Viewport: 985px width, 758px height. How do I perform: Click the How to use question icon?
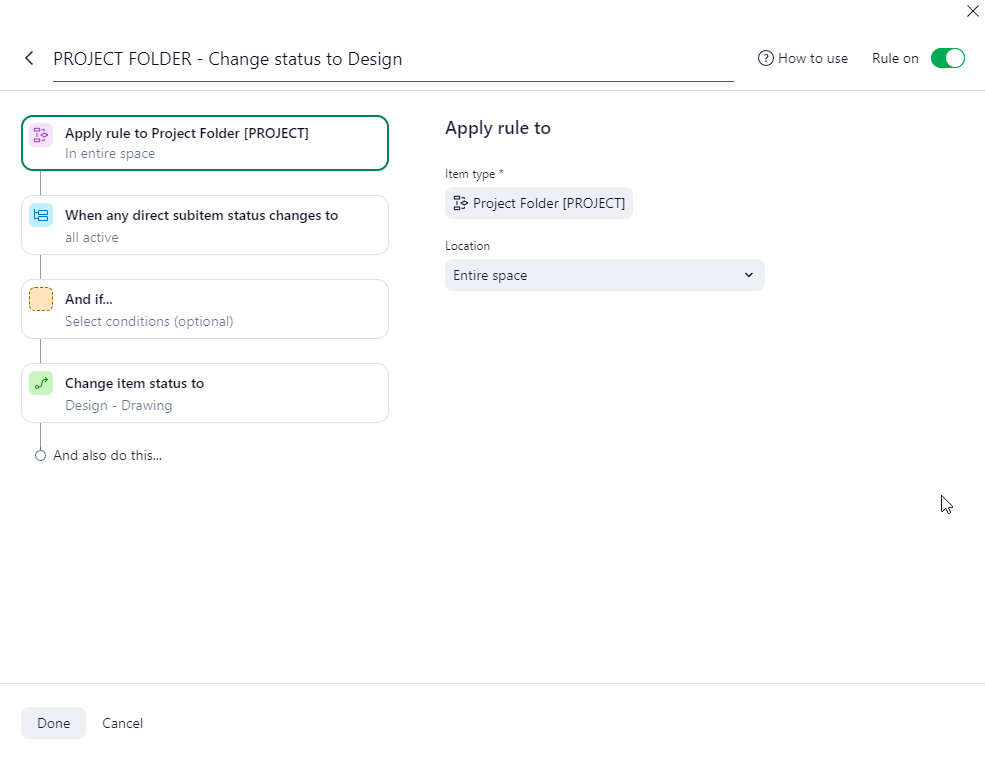tap(766, 58)
